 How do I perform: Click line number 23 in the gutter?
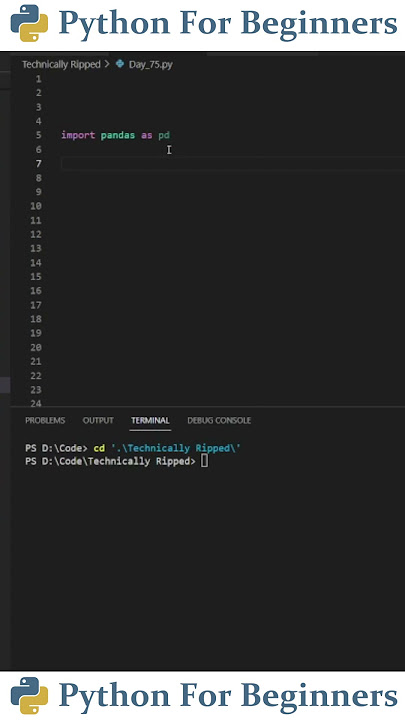click(x=36, y=389)
